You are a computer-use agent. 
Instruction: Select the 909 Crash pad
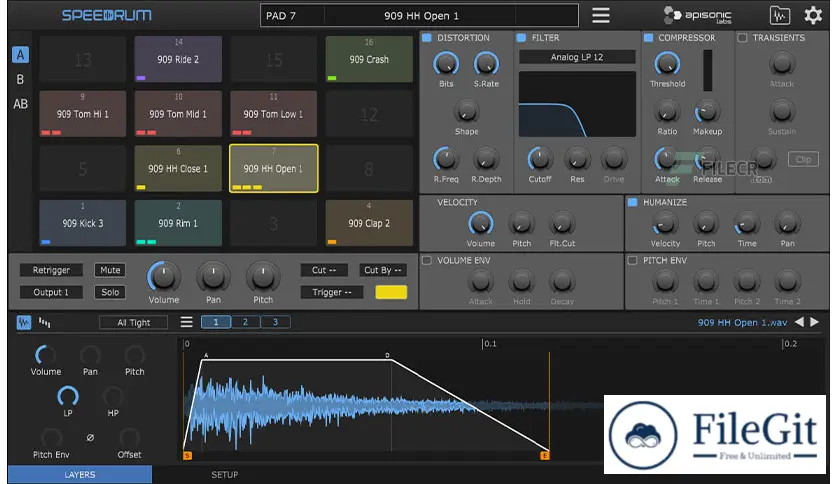click(369, 59)
